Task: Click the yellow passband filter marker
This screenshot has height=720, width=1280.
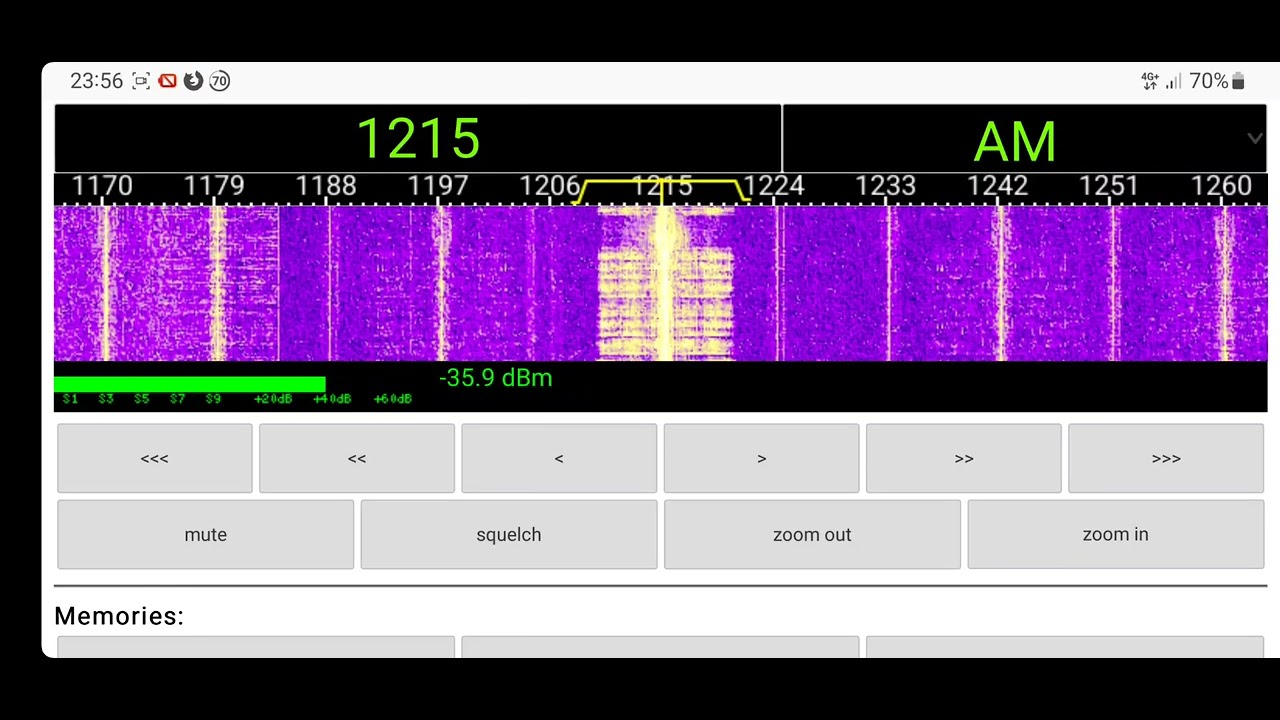Action: (662, 192)
